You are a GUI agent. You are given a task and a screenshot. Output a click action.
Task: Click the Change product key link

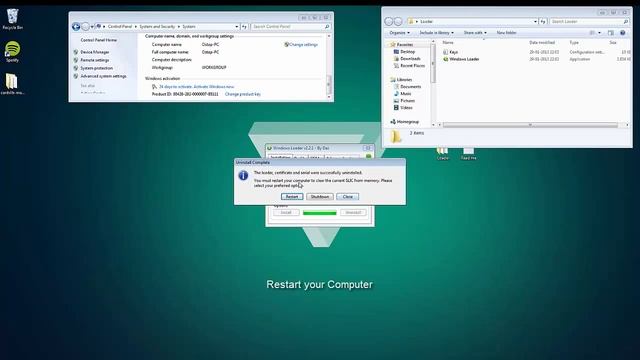pos(242,94)
